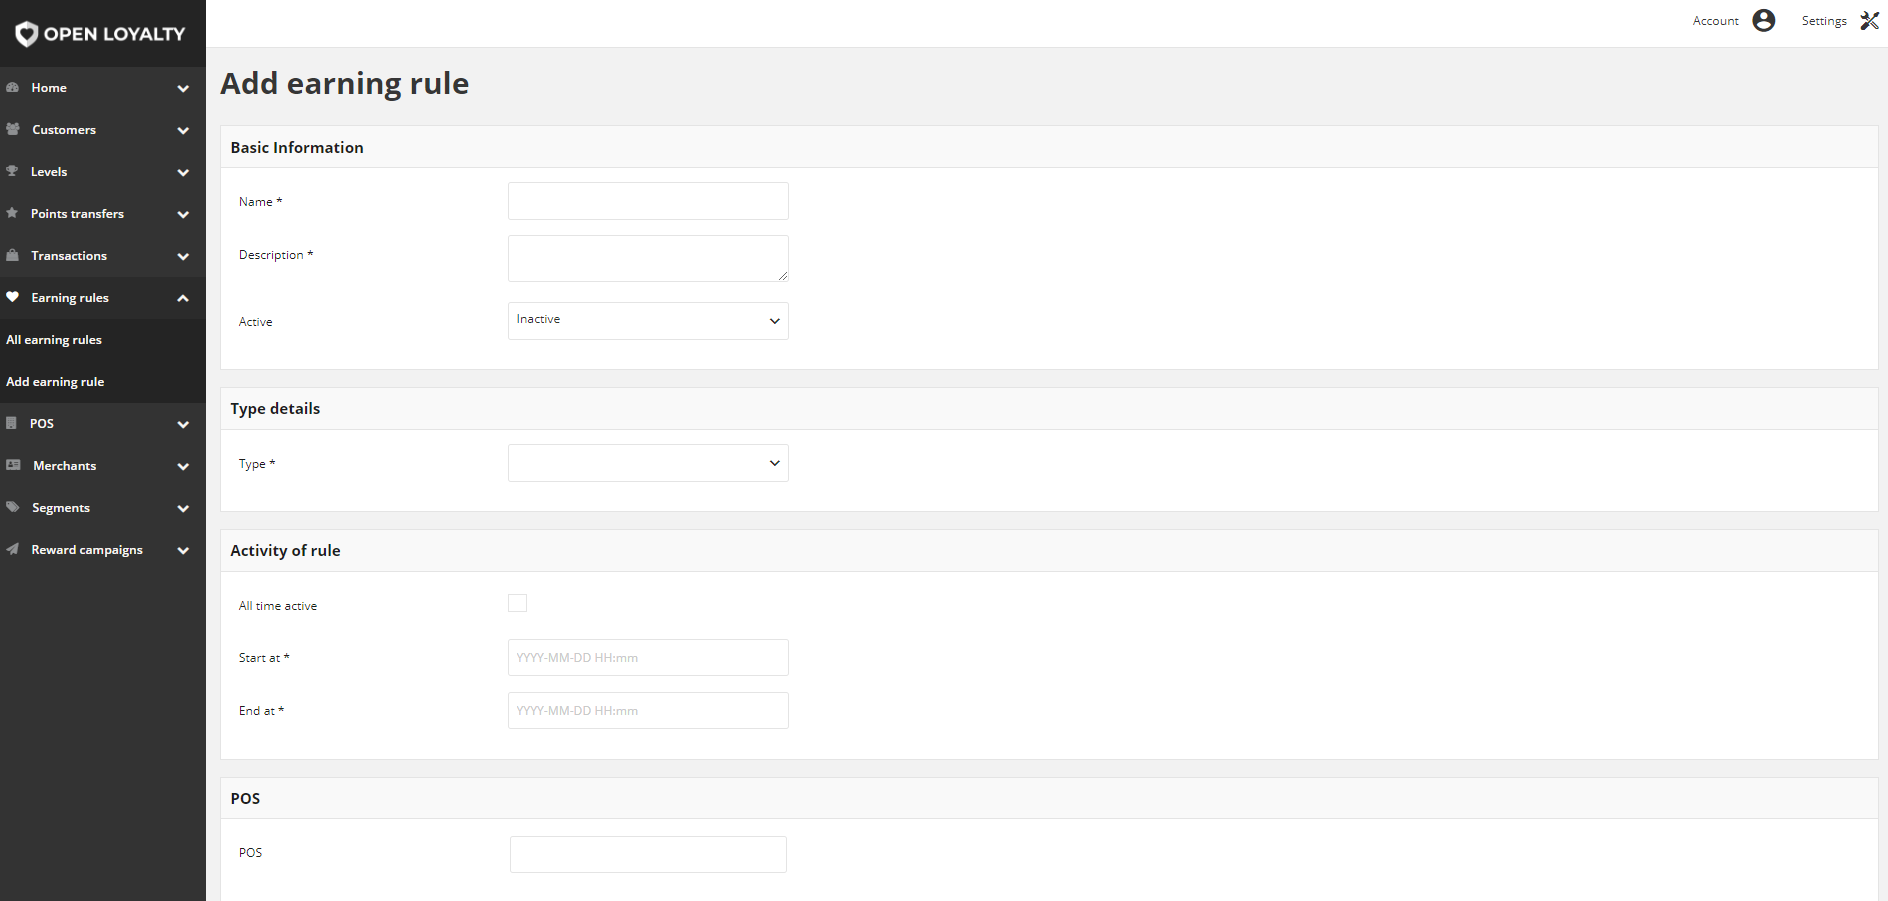Click the Account link text
The height and width of the screenshot is (901, 1888).
[1716, 21]
